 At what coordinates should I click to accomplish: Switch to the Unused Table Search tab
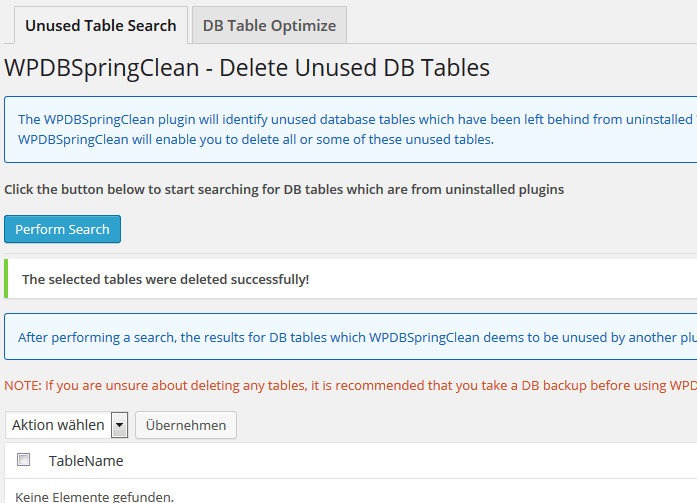[101, 25]
